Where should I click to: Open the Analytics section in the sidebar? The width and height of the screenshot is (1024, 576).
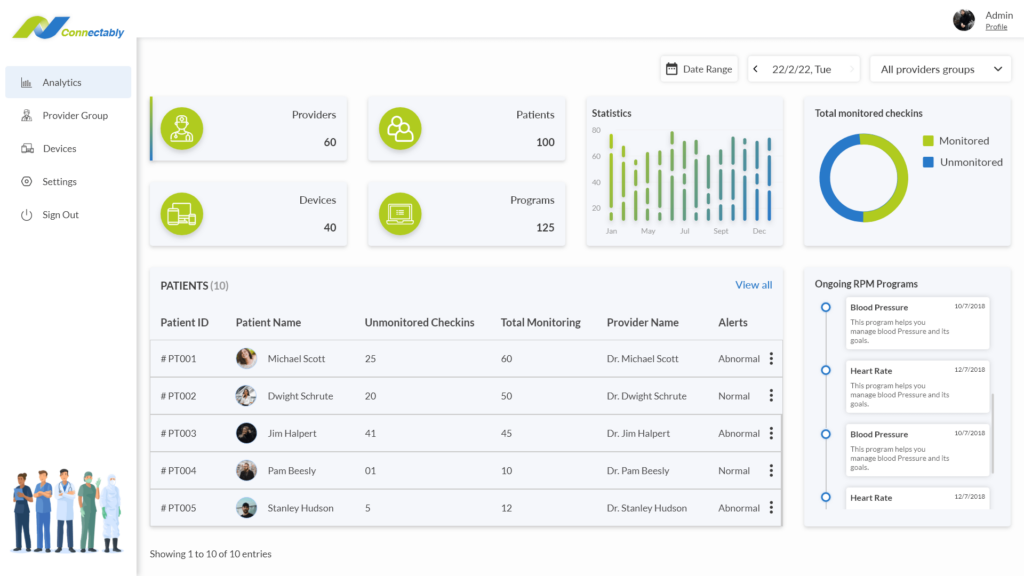60,82
